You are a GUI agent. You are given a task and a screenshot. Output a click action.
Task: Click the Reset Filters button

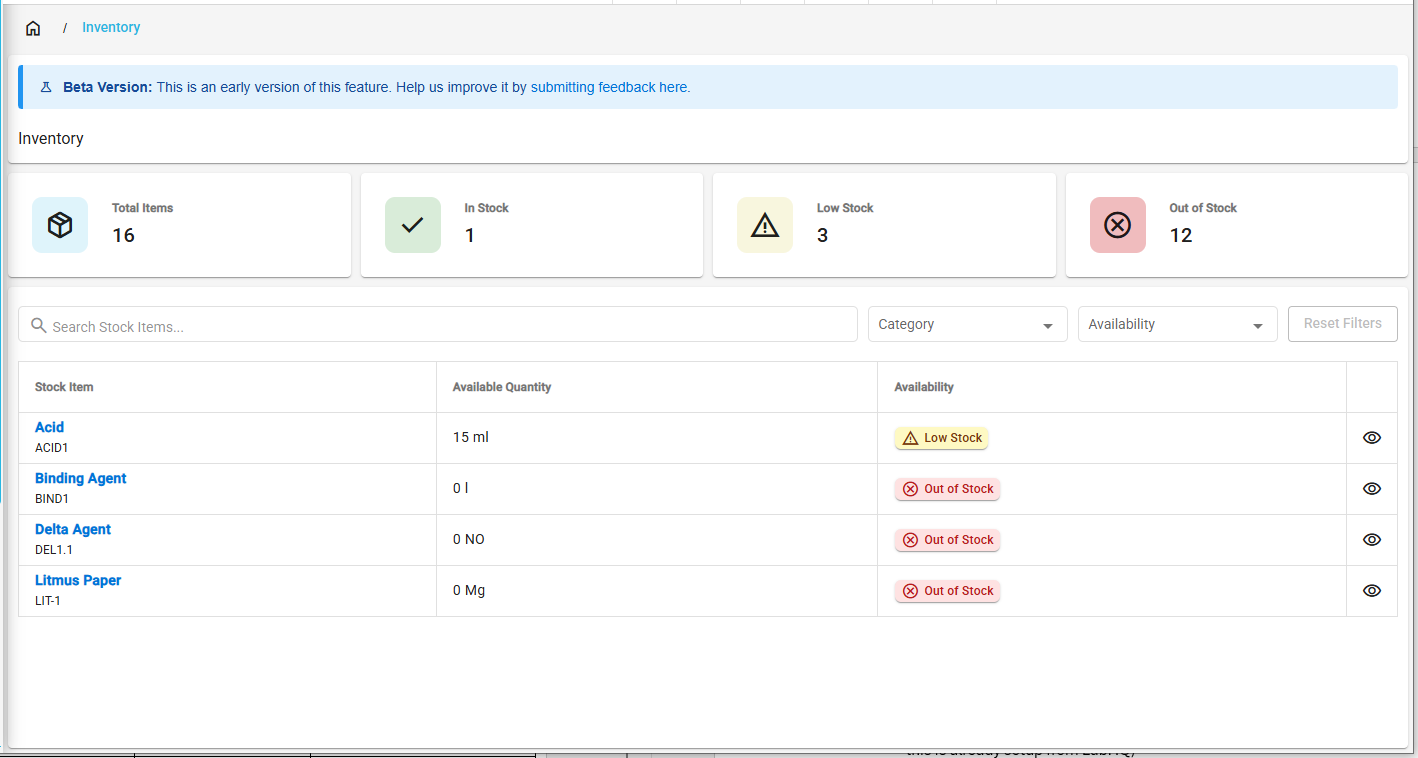(1343, 324)
